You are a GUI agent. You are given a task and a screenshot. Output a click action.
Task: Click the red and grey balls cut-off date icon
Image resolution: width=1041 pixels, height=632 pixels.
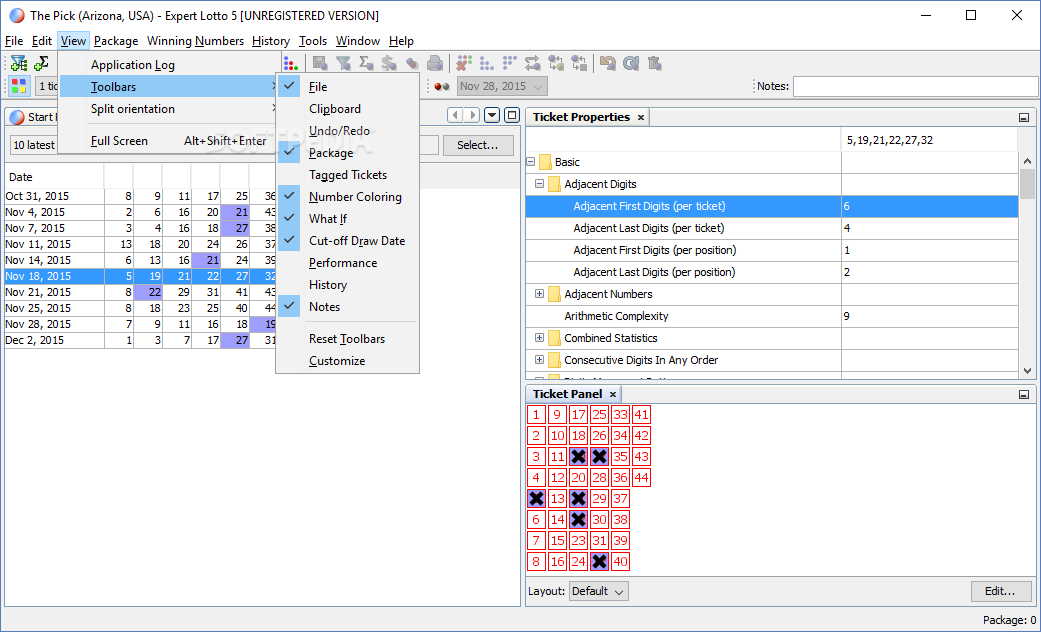(x=442, y=86)
